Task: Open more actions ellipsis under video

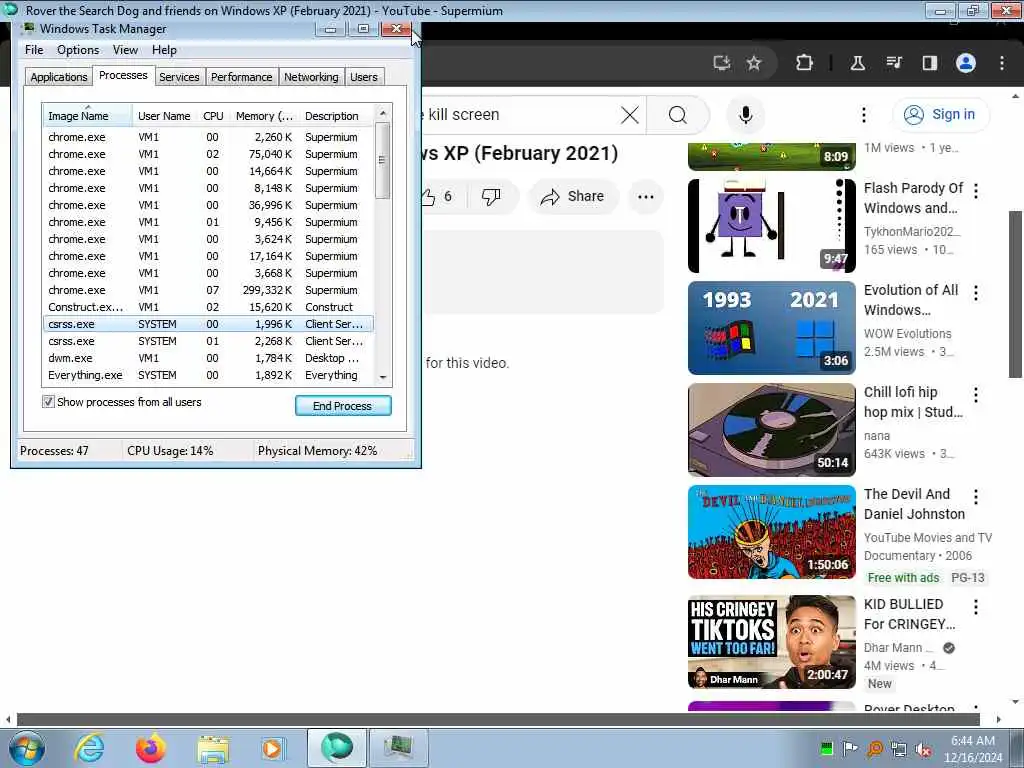Action: 645,197
